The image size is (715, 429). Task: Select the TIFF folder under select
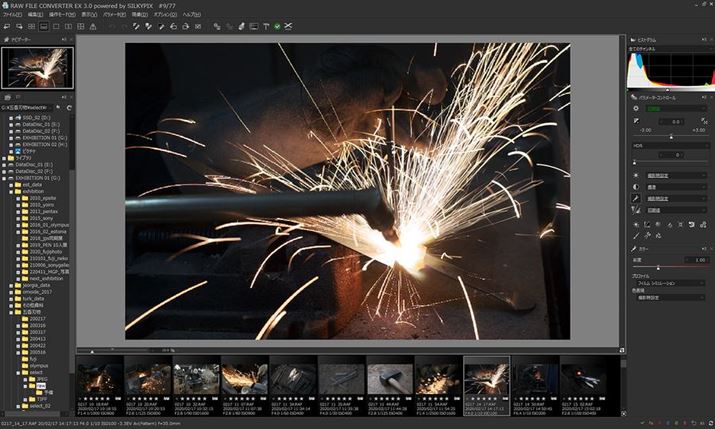[41, 399]
